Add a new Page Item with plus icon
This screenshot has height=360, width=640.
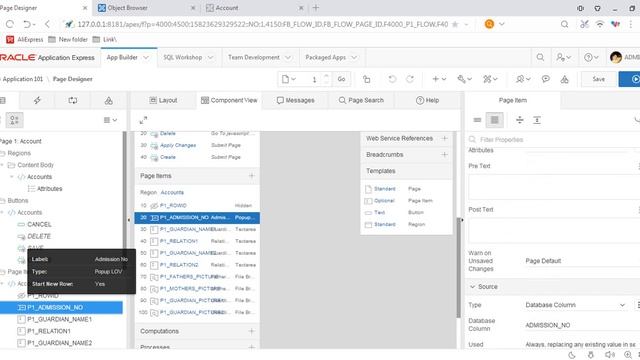[251, 176]
